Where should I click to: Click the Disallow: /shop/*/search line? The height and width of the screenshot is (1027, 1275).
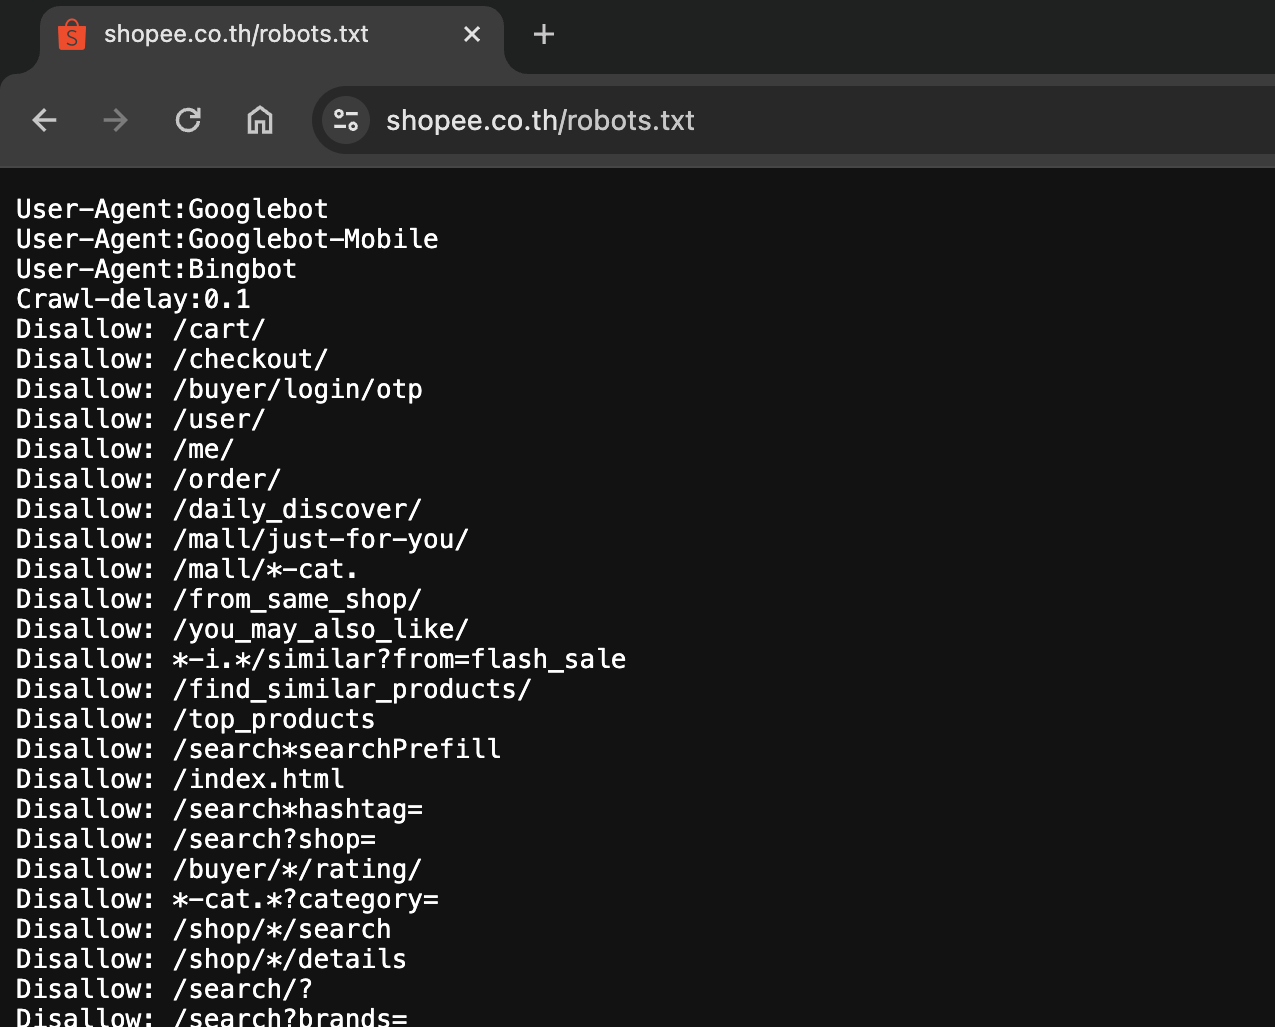pos(204,929)
